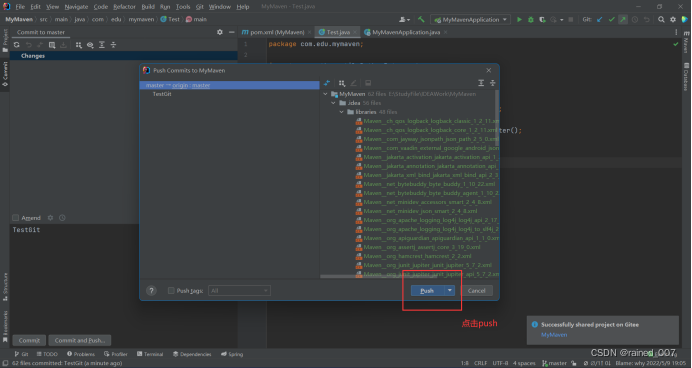692x368 pixels.
Task: Open the File menu
Action: (x=20, y=7)
